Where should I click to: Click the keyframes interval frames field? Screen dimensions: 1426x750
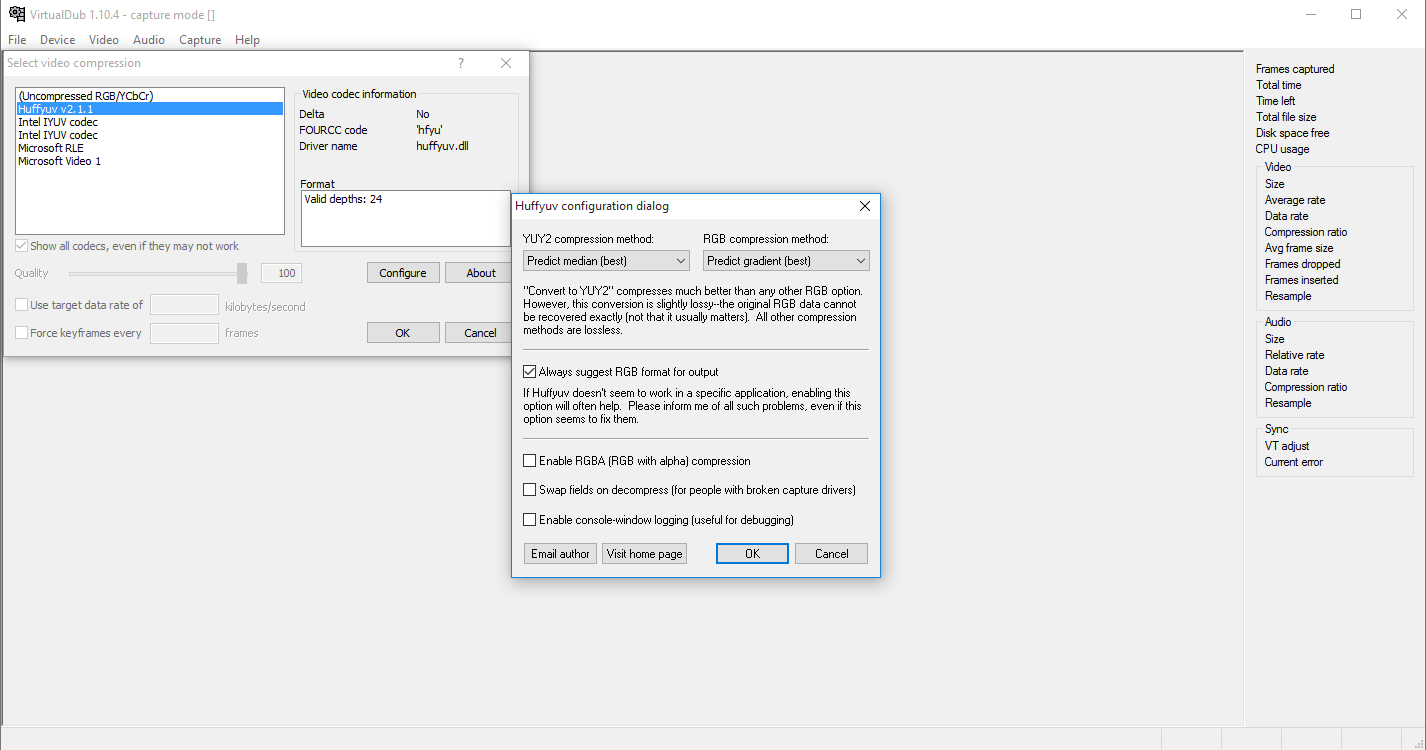tap(184, 333)
